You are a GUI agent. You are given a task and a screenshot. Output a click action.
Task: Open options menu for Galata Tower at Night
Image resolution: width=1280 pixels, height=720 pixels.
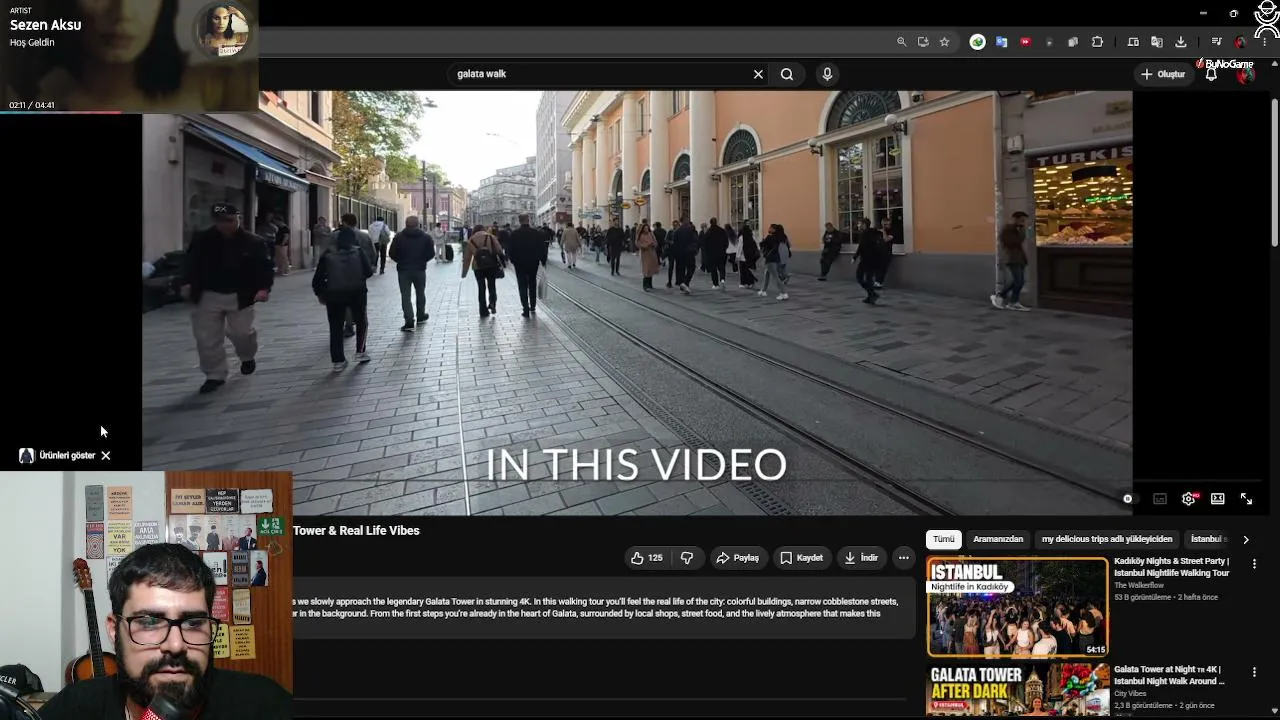tap(1254, 672)
